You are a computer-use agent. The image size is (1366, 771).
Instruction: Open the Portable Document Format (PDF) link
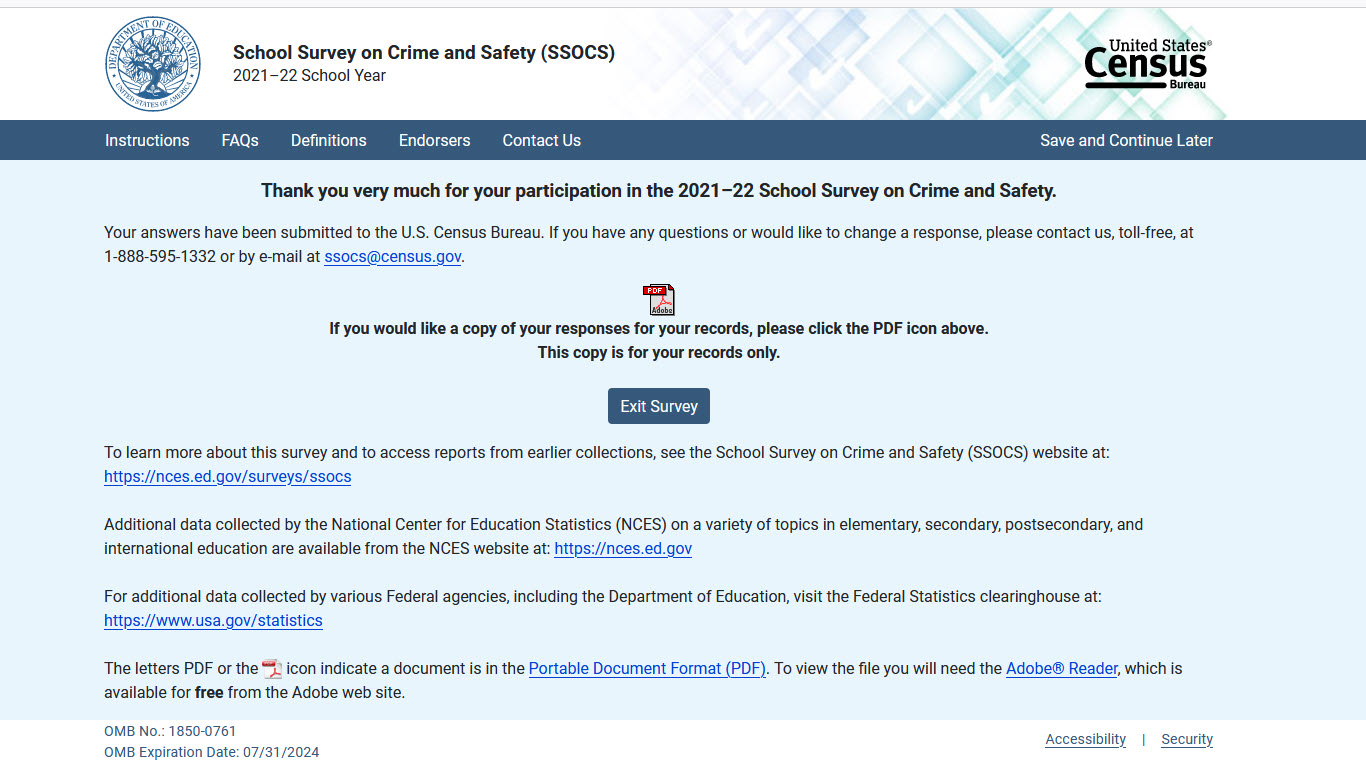pos(647,668)
